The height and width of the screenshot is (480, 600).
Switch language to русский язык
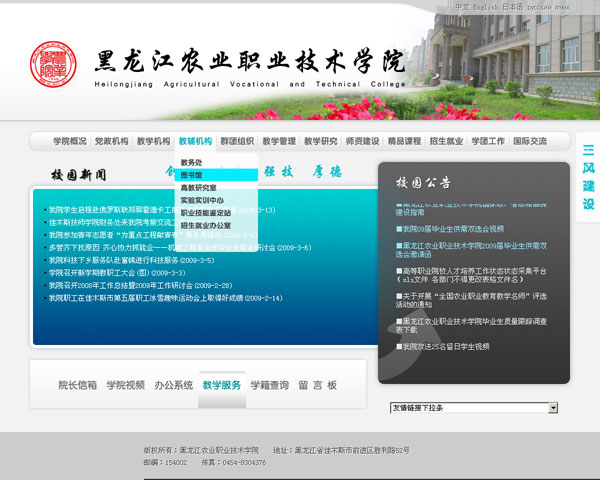tap(549, 7)
